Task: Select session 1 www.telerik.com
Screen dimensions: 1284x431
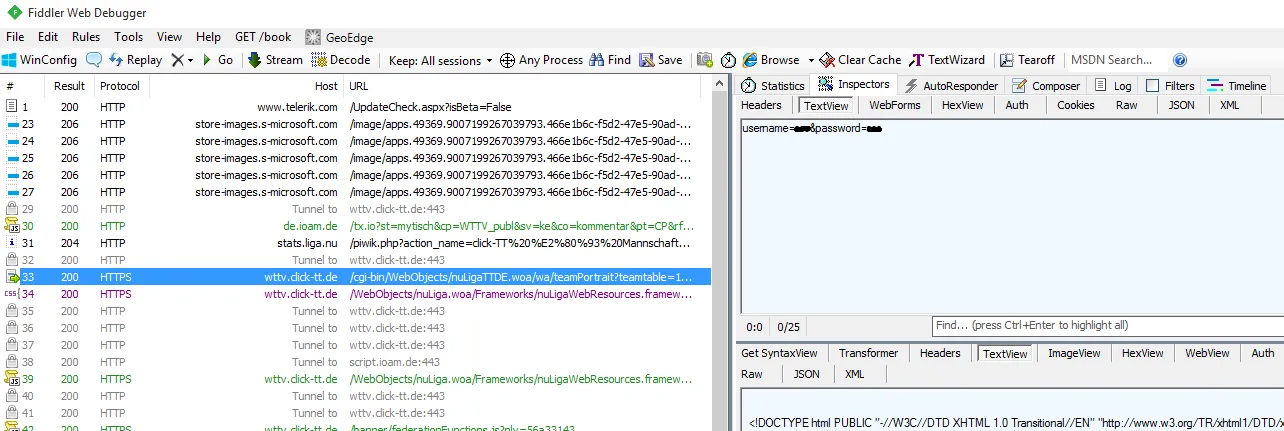Action: pos(356,106)
